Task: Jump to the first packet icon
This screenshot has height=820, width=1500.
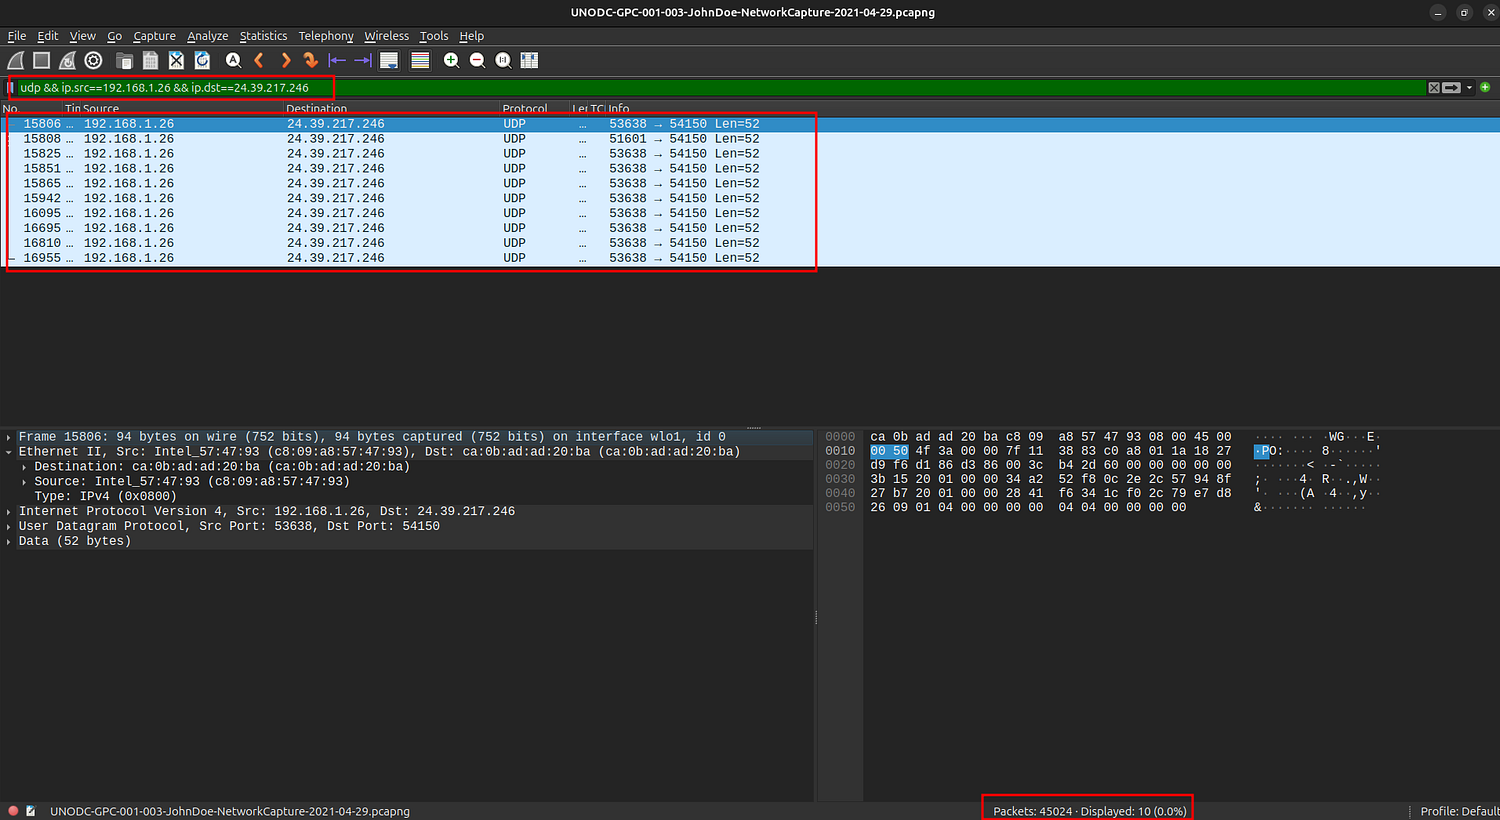Action: pyautogui.click(x=337, y=61)
